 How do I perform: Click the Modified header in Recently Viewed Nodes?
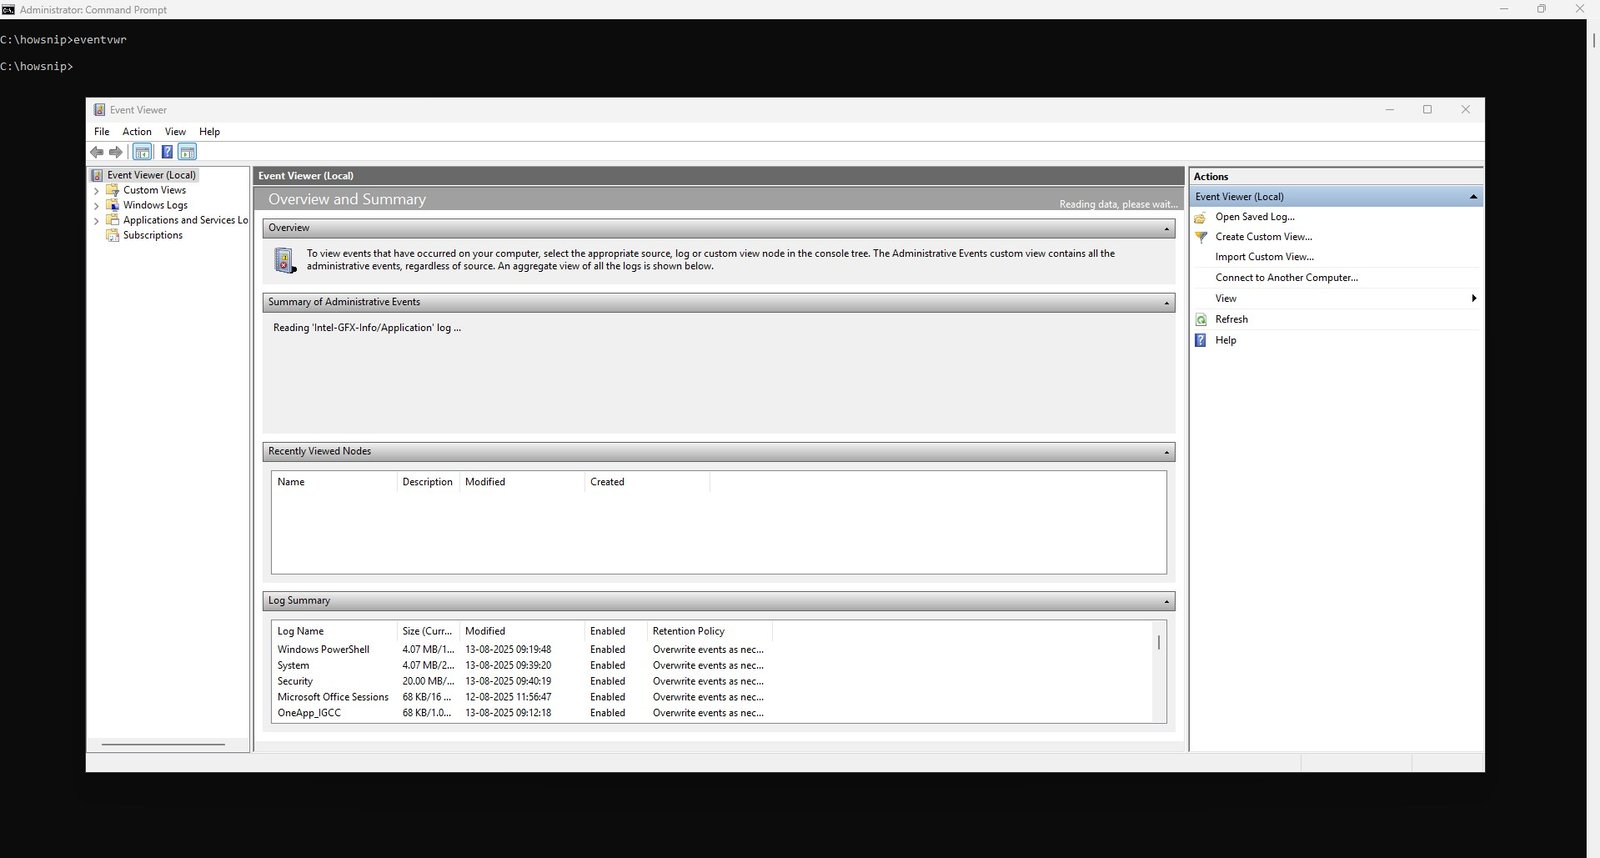pyautogui.click(x=522, y=482)
